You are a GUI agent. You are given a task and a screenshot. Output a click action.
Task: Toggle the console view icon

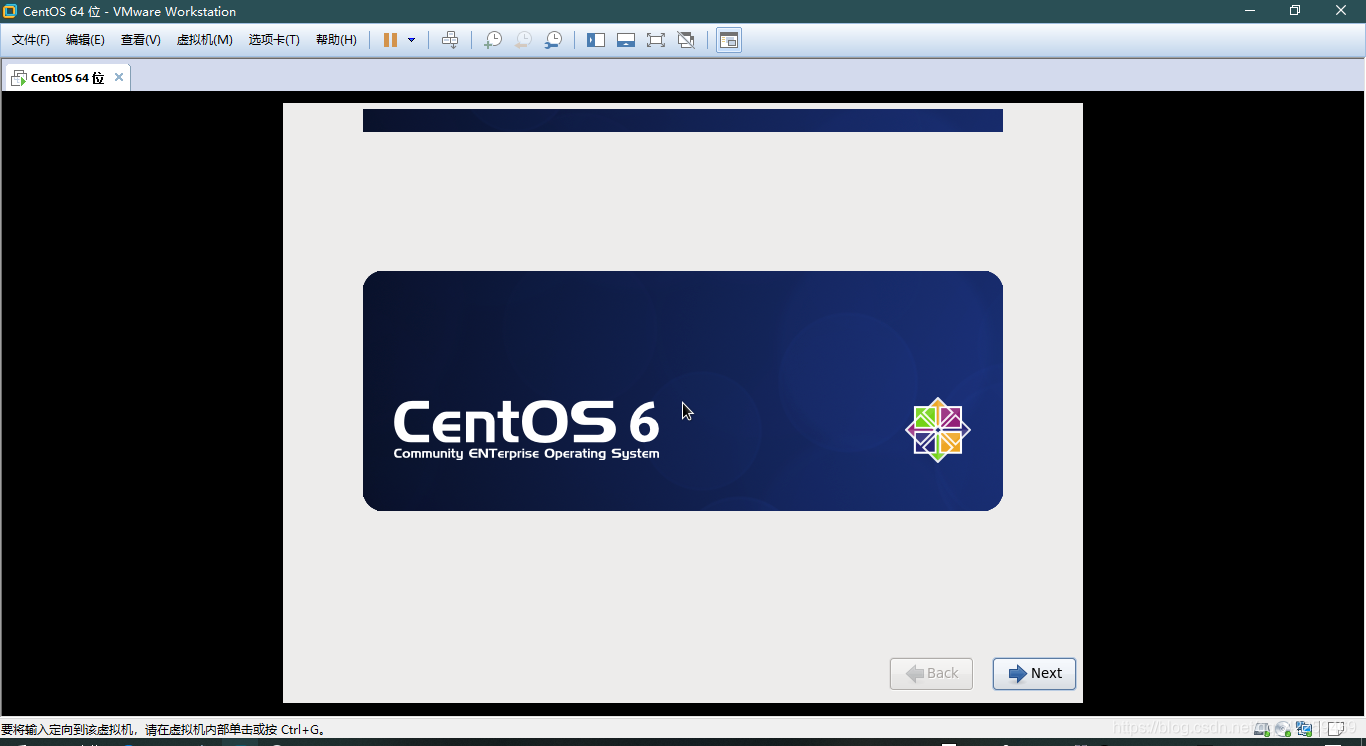click(x=729, y=40)
